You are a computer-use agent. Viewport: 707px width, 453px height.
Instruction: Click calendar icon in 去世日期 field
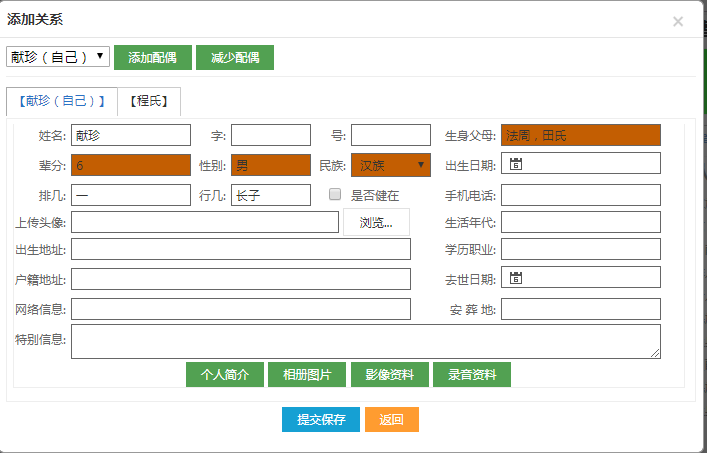point(516,278)
